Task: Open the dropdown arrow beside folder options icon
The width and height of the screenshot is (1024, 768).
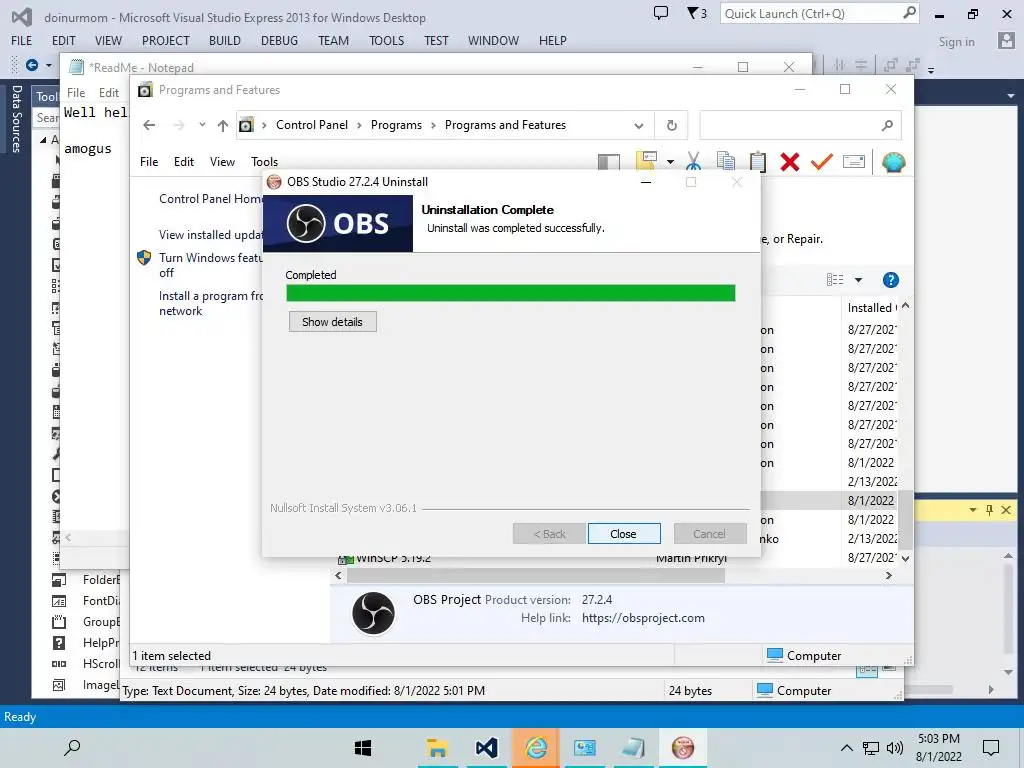Action: pos(670,162)
